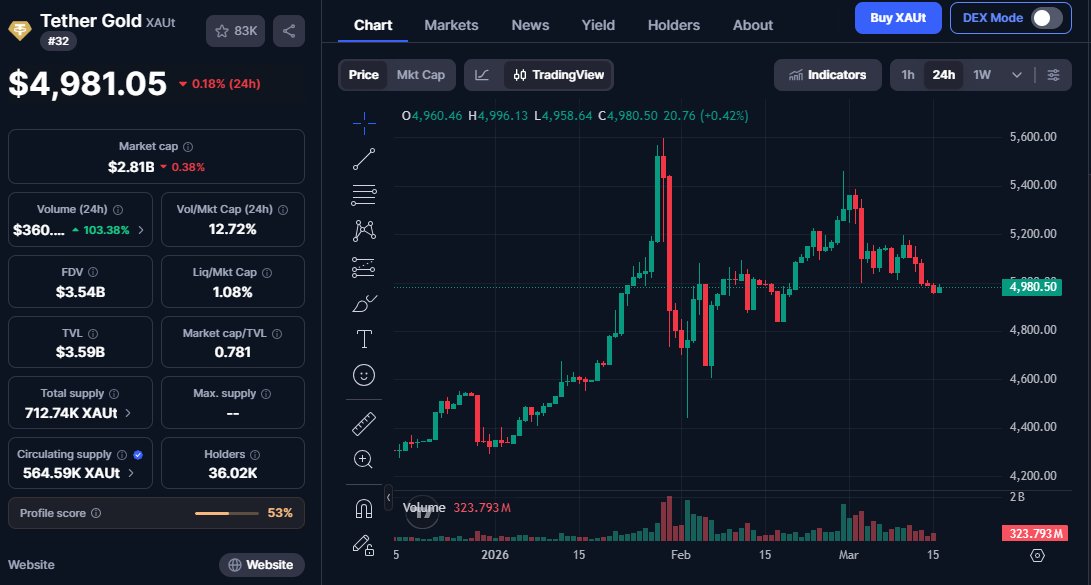
Task: Lock all drawing tools
Action: click(x=363, y=545)
